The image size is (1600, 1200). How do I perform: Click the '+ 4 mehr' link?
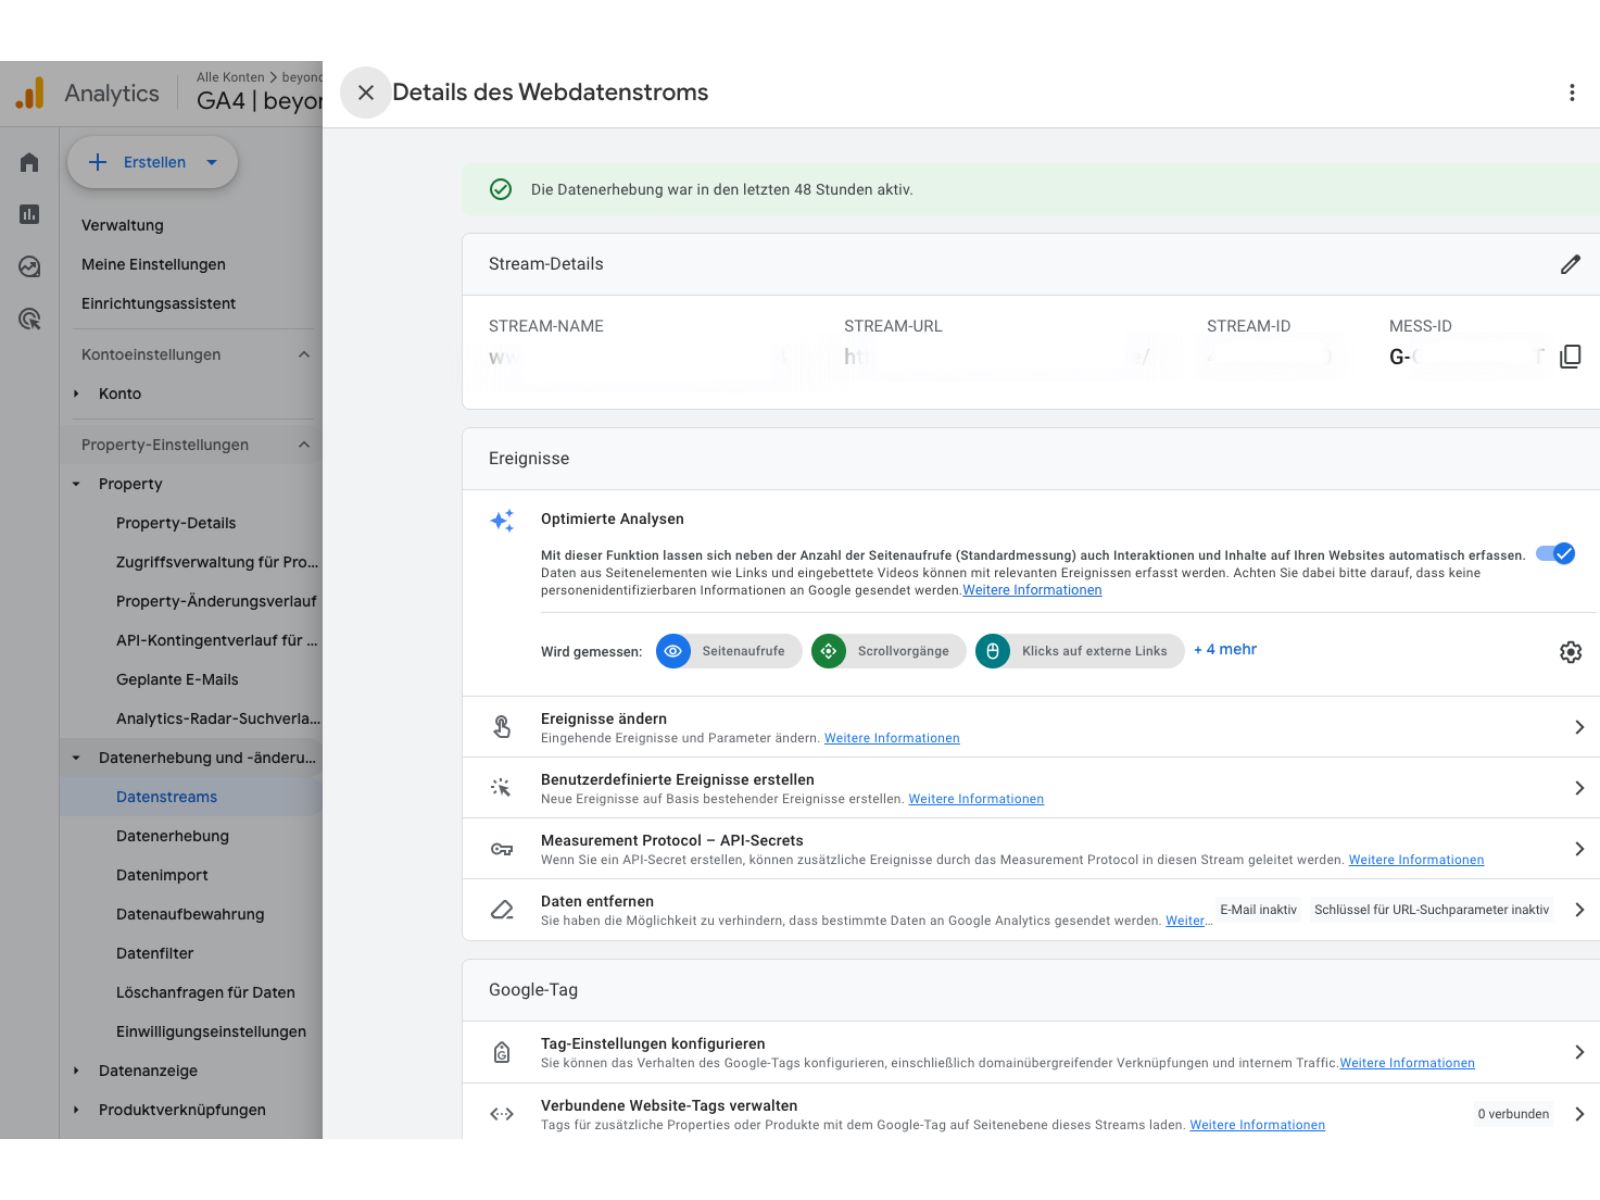1225,649
